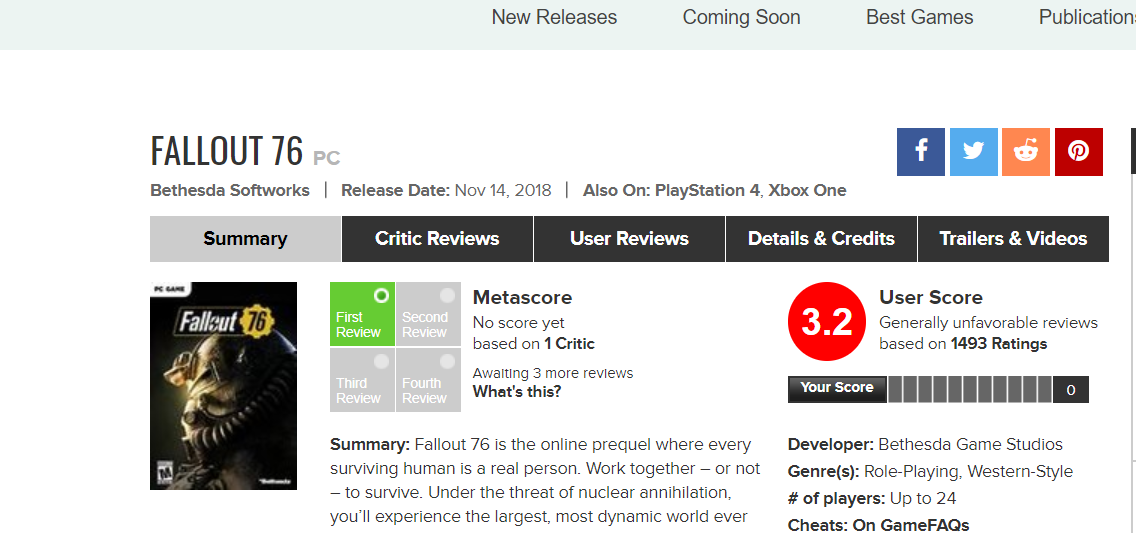Open the Critic Reviews tab

click(x=437, y=239)
